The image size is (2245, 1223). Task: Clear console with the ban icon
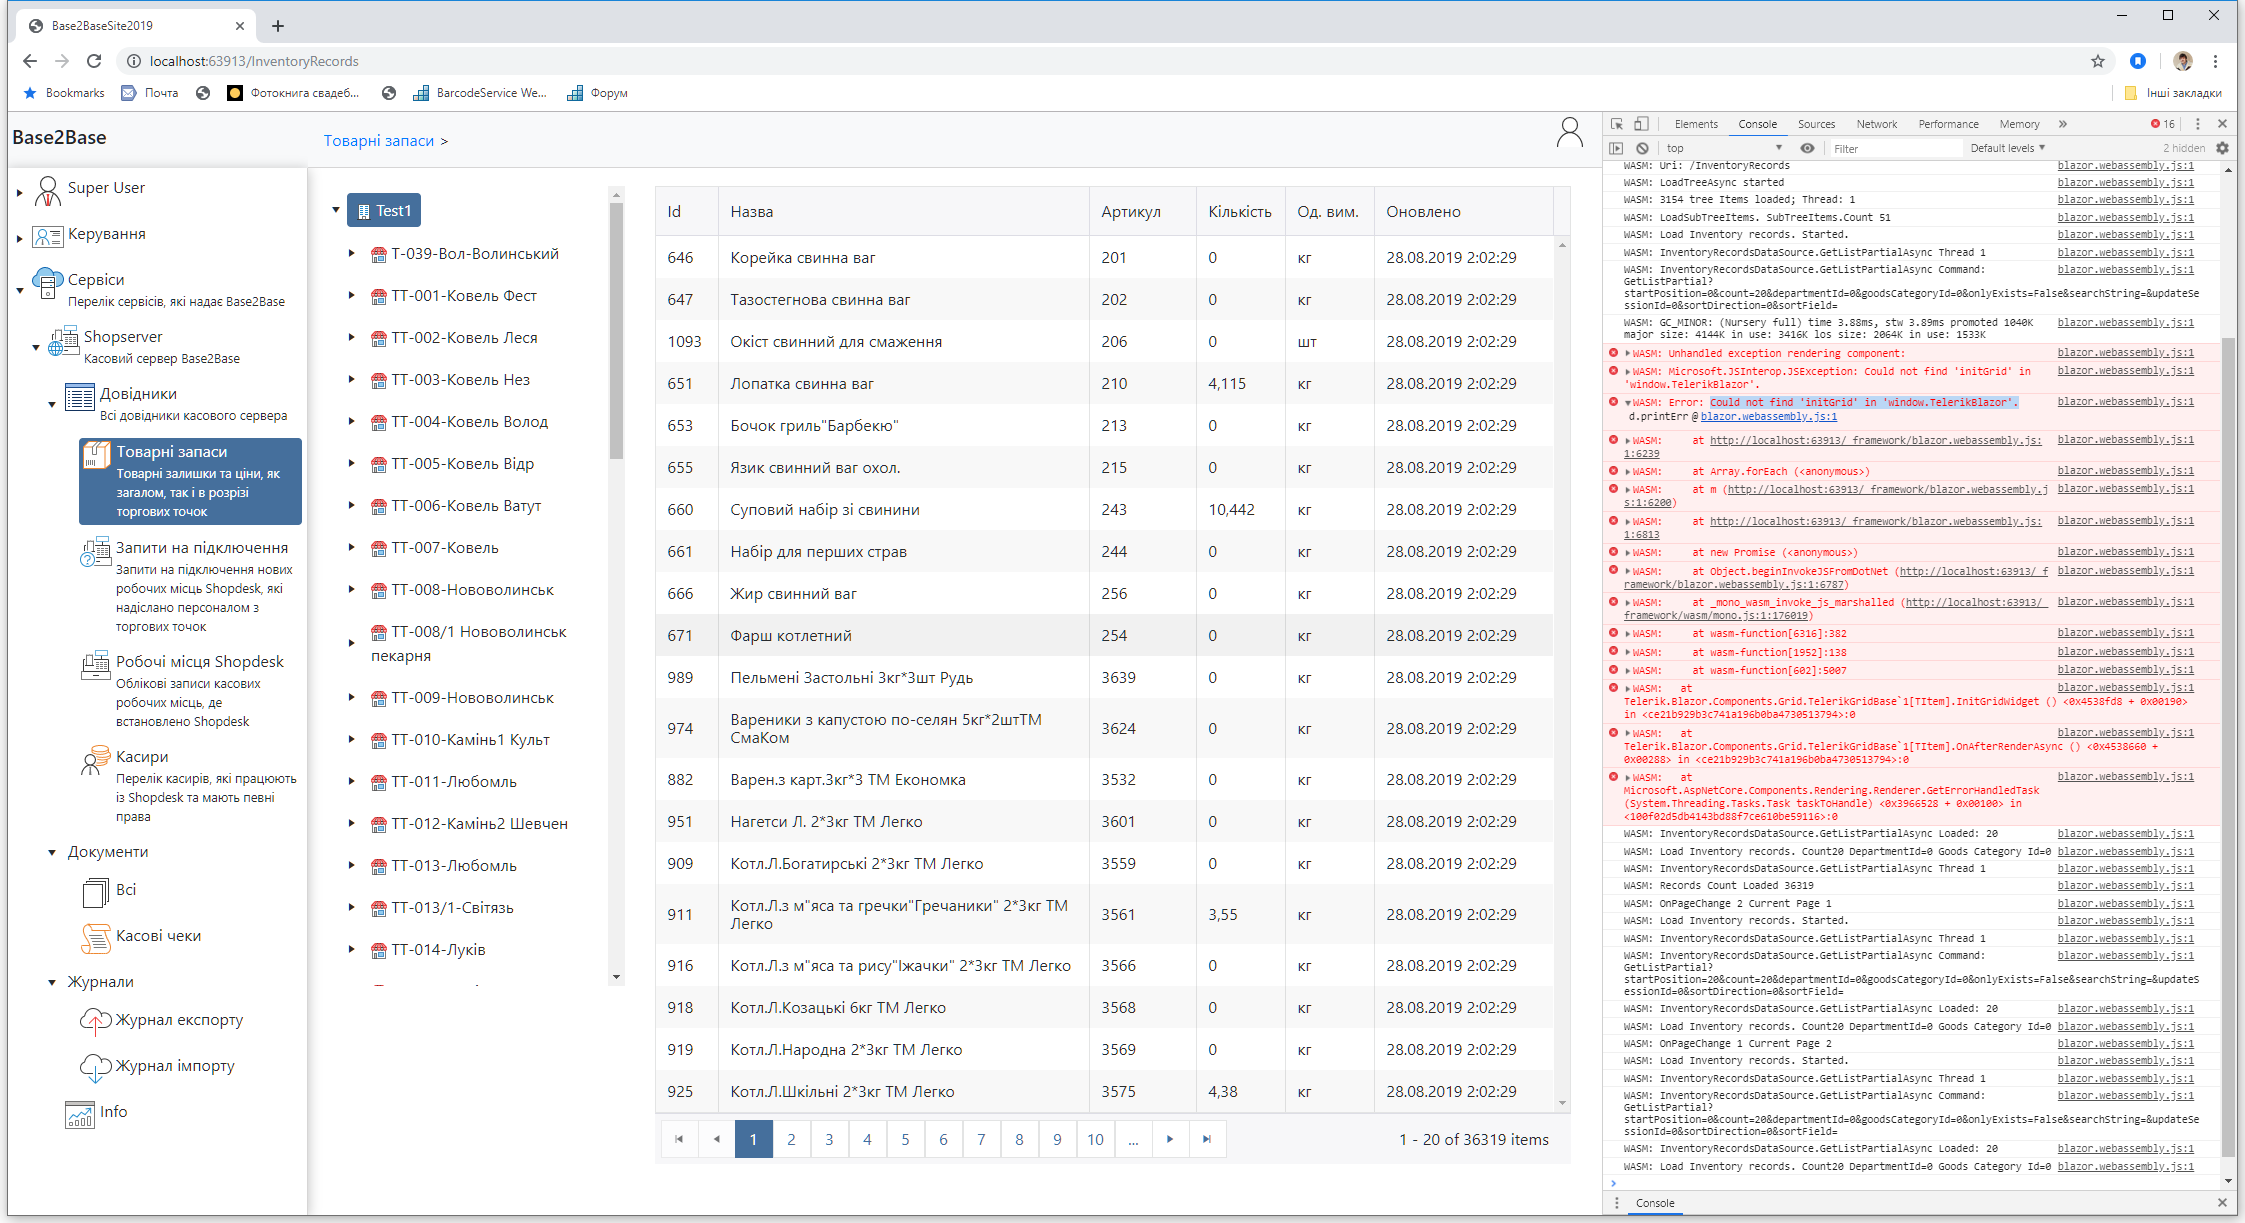tap(1642, 148)
